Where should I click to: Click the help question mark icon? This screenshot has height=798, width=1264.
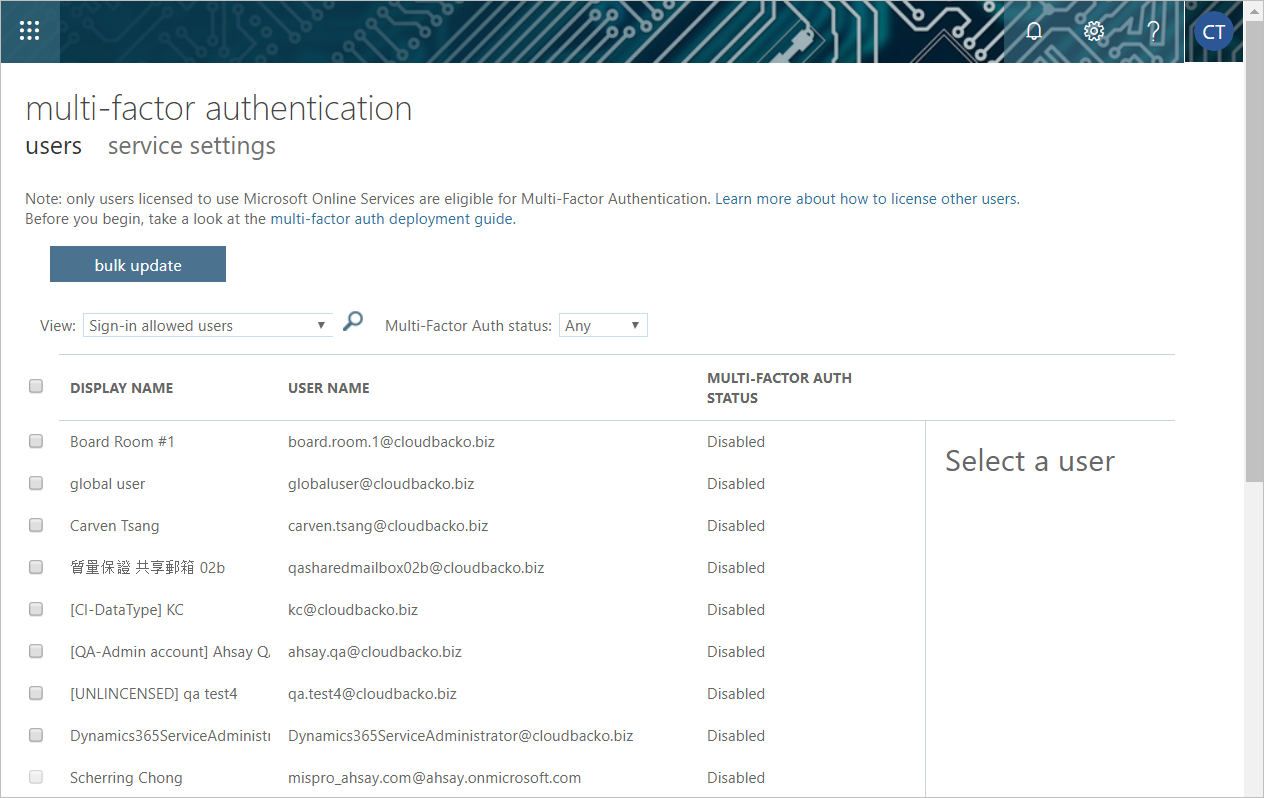point(1153,31)
